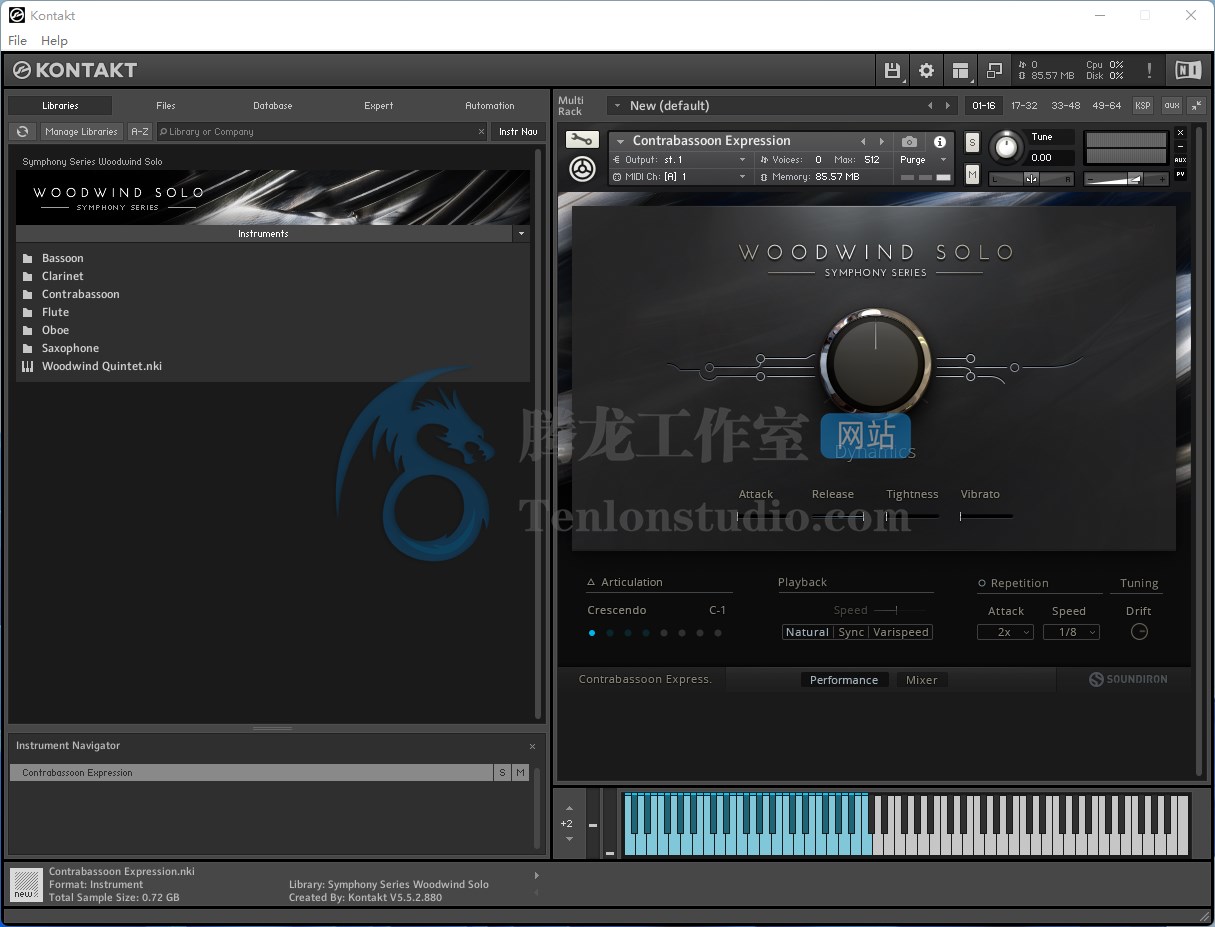1215x927 pixels.
Task: Open the multi rack preset dropdown
Action: pos(617,105)
